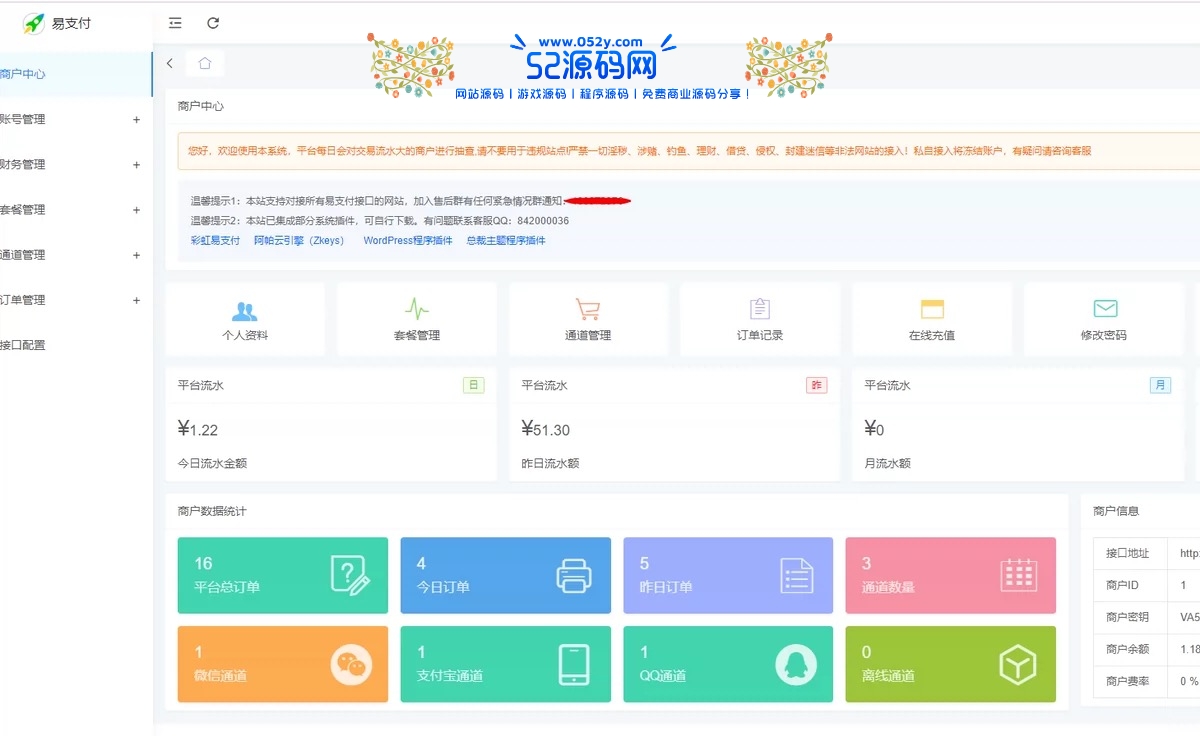The width and height of the screenshot is (1200, 736).
Task: Click the 商户密钥 table cell
Action: [x=1128, y=617]
